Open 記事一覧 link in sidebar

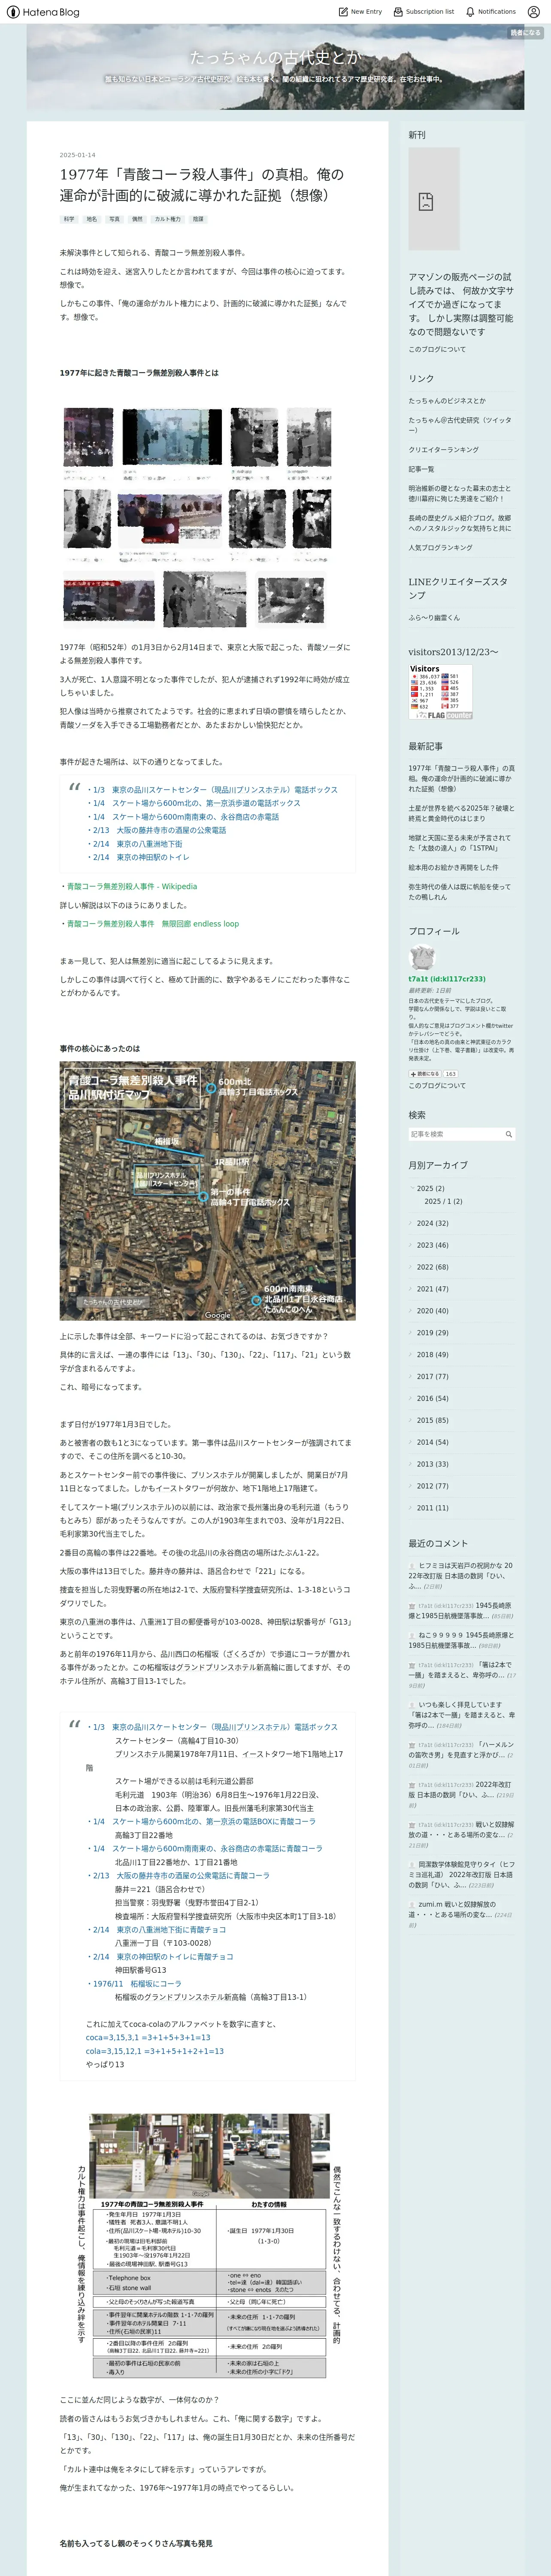(x=421, y=469)
